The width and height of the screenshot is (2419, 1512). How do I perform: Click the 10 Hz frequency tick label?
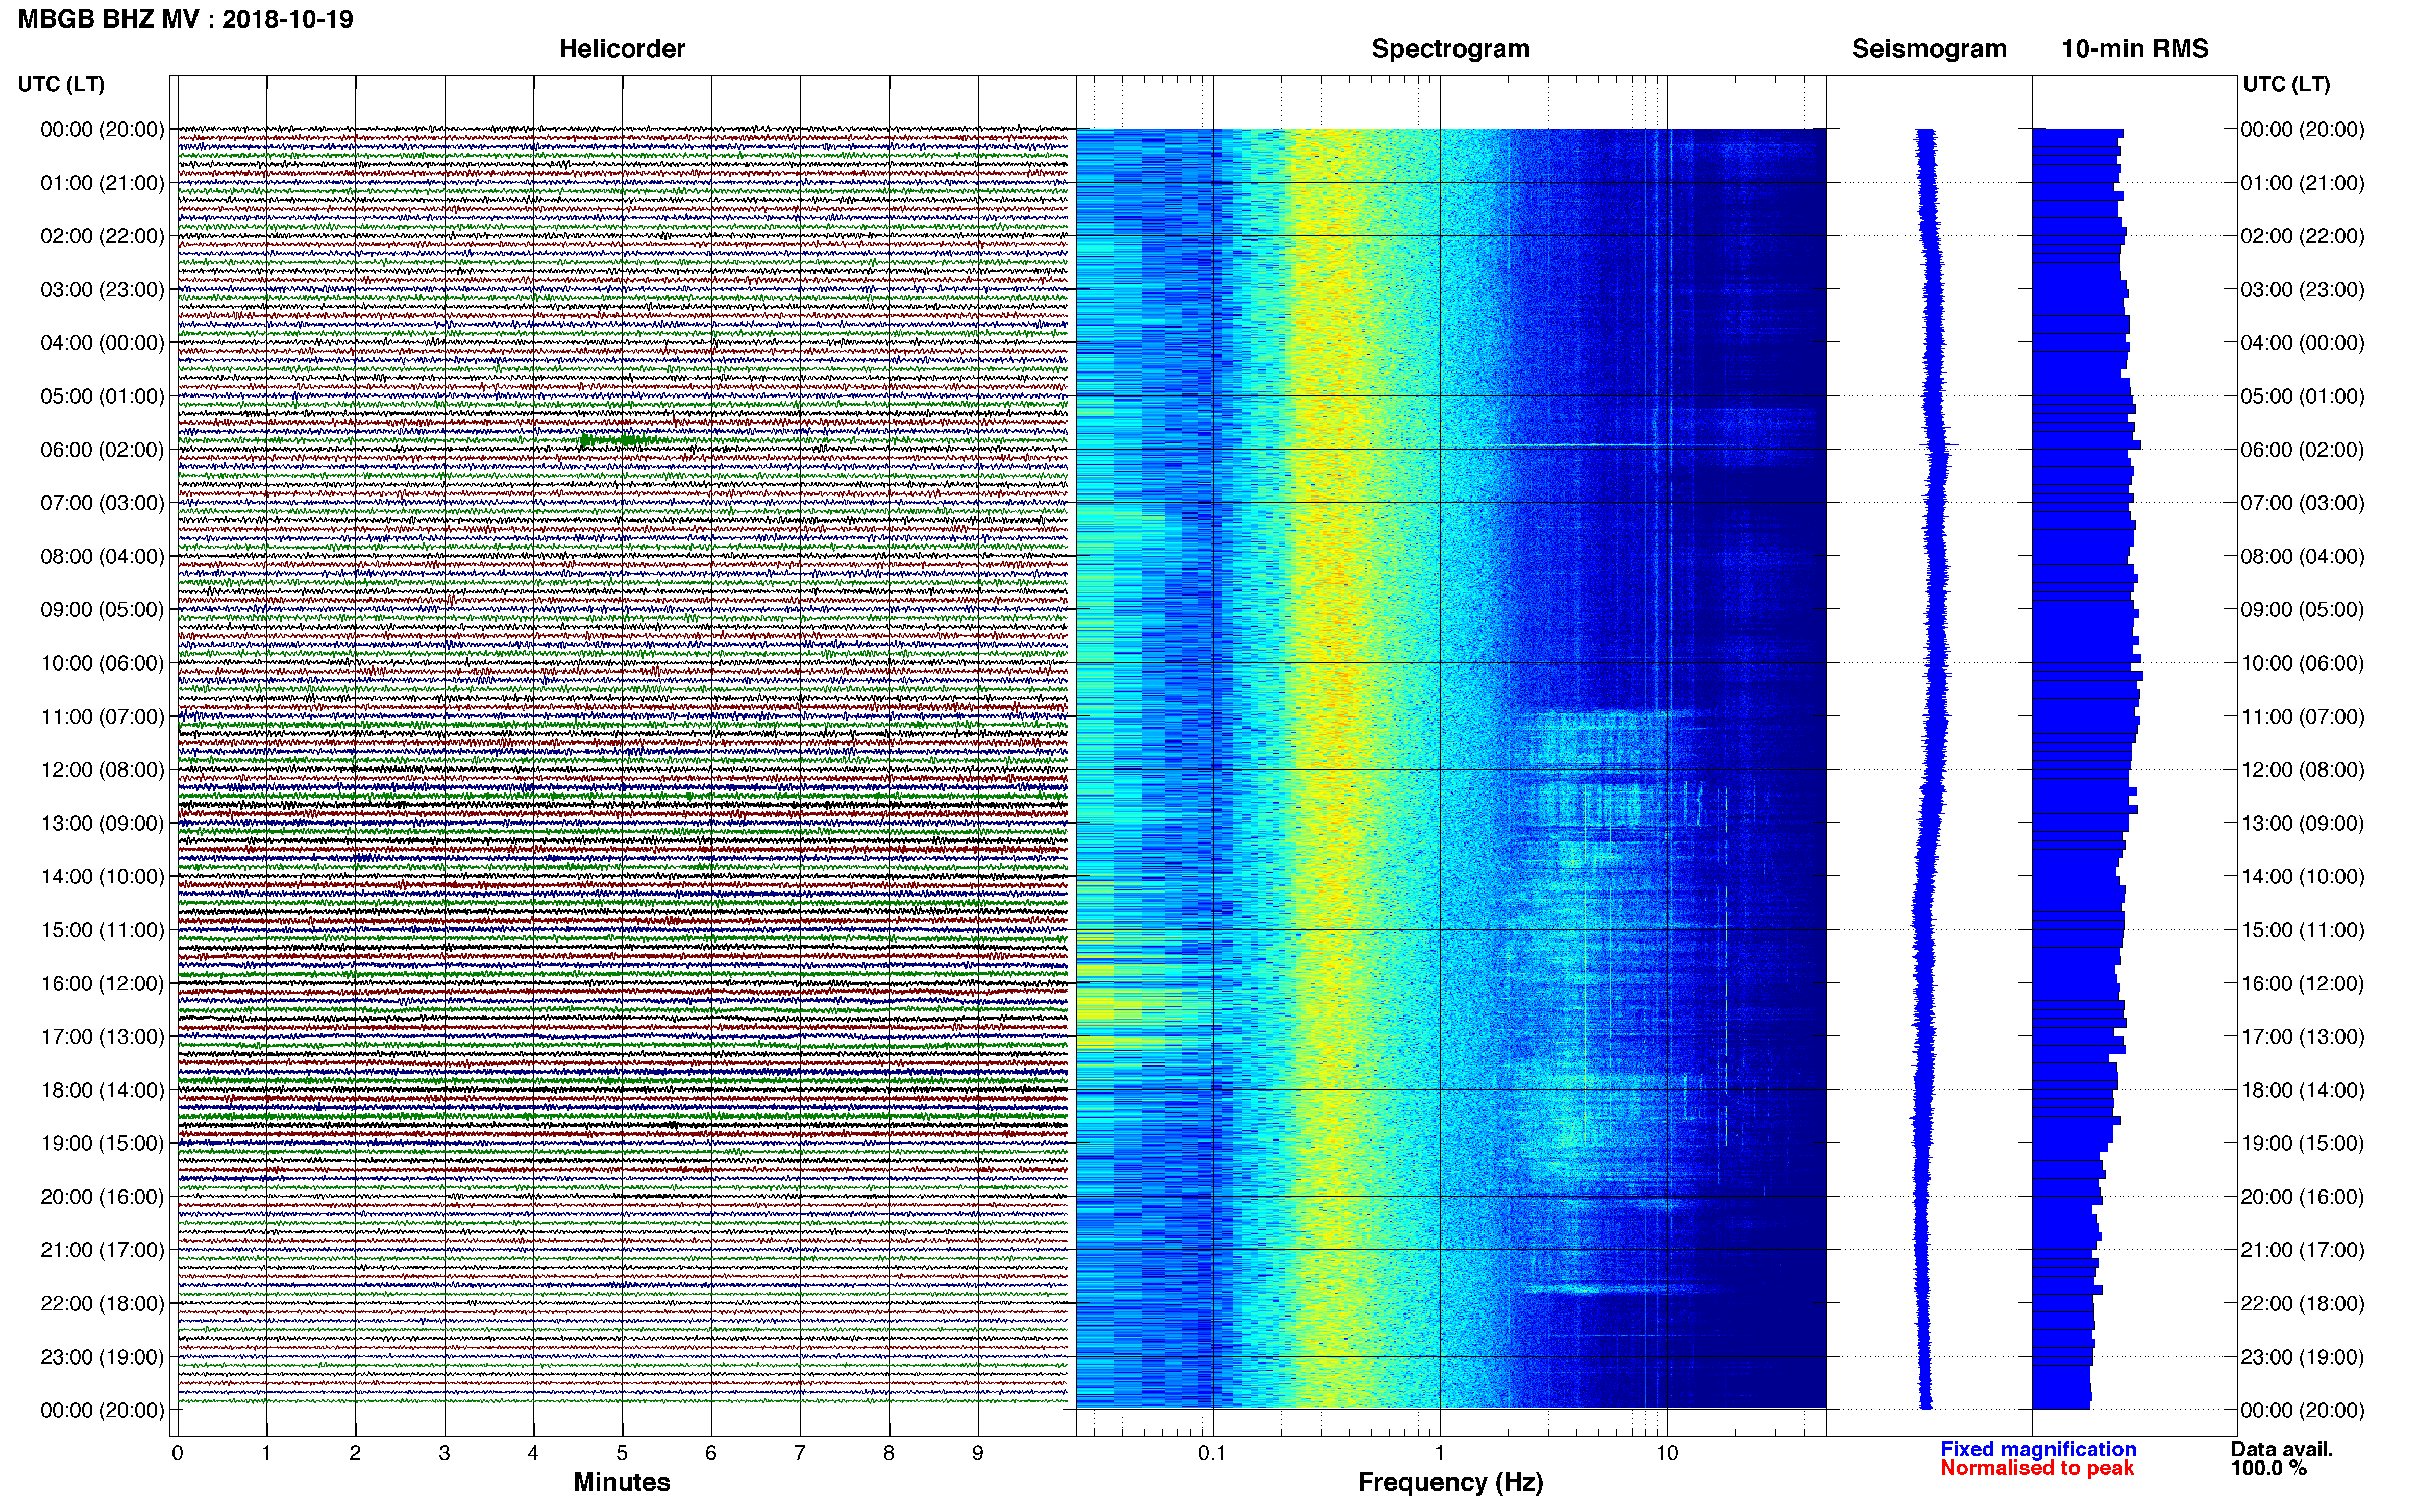coord(1666,1453)
